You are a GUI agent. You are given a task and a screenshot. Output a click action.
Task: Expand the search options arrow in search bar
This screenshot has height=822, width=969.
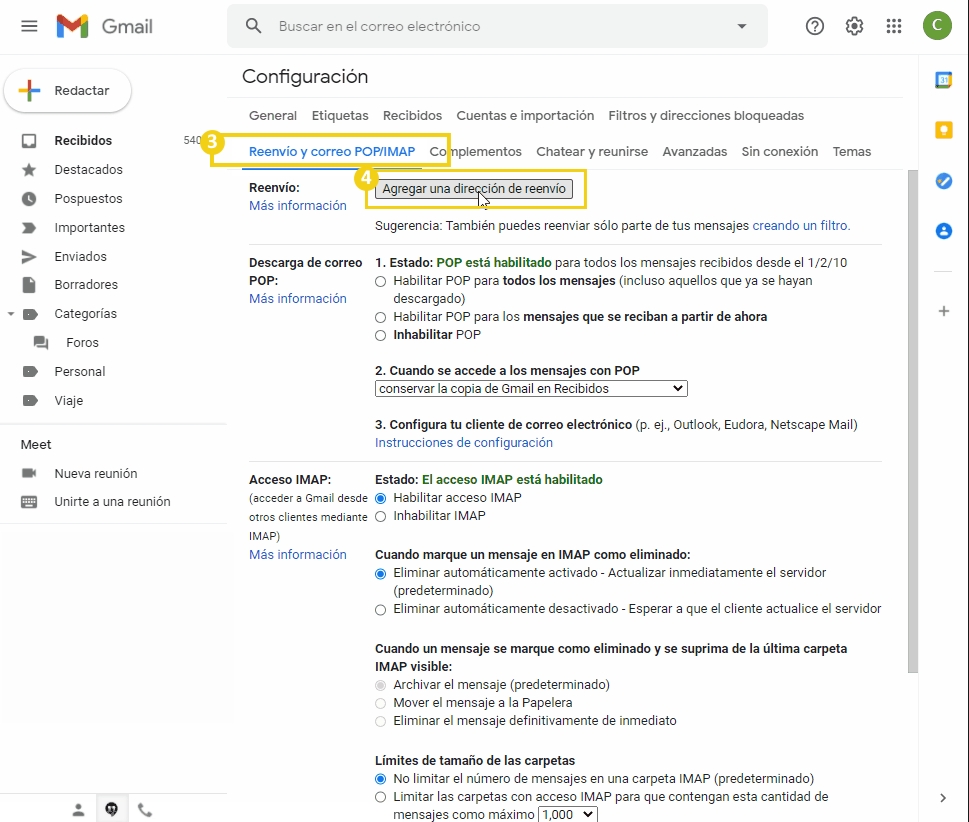(741, 27)
